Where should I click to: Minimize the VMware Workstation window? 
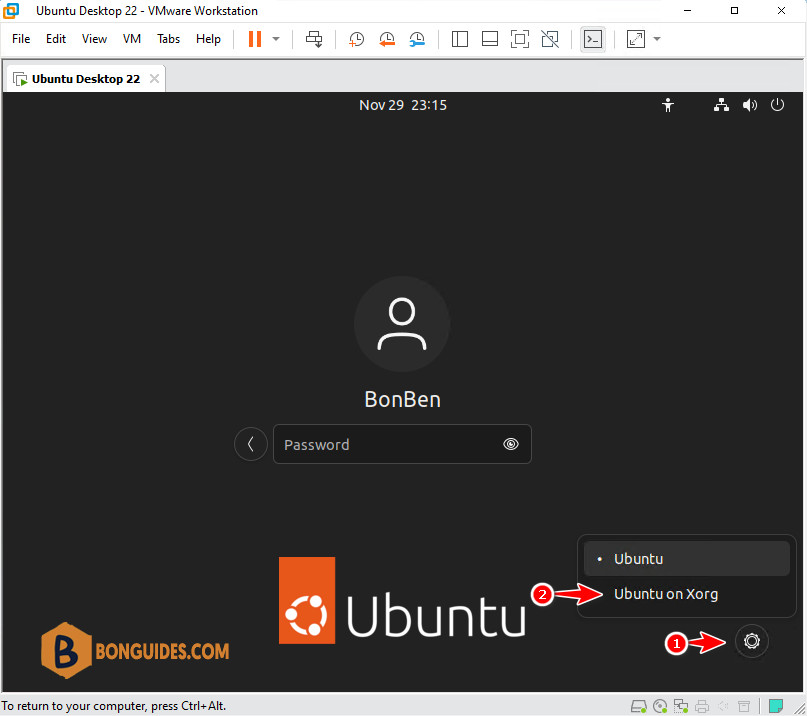687,11
